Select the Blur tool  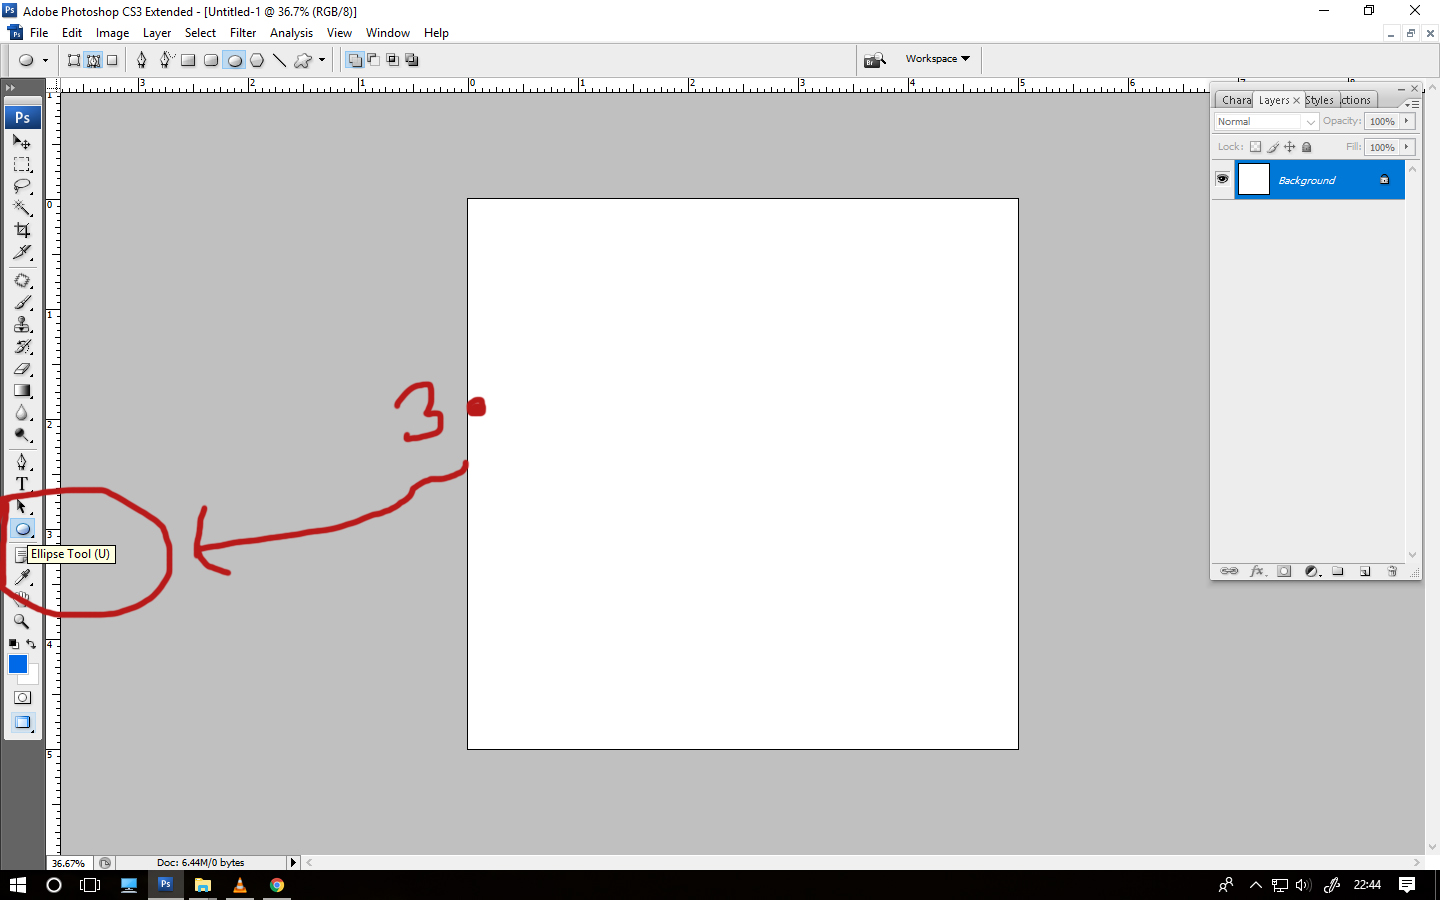pos(22,413)
